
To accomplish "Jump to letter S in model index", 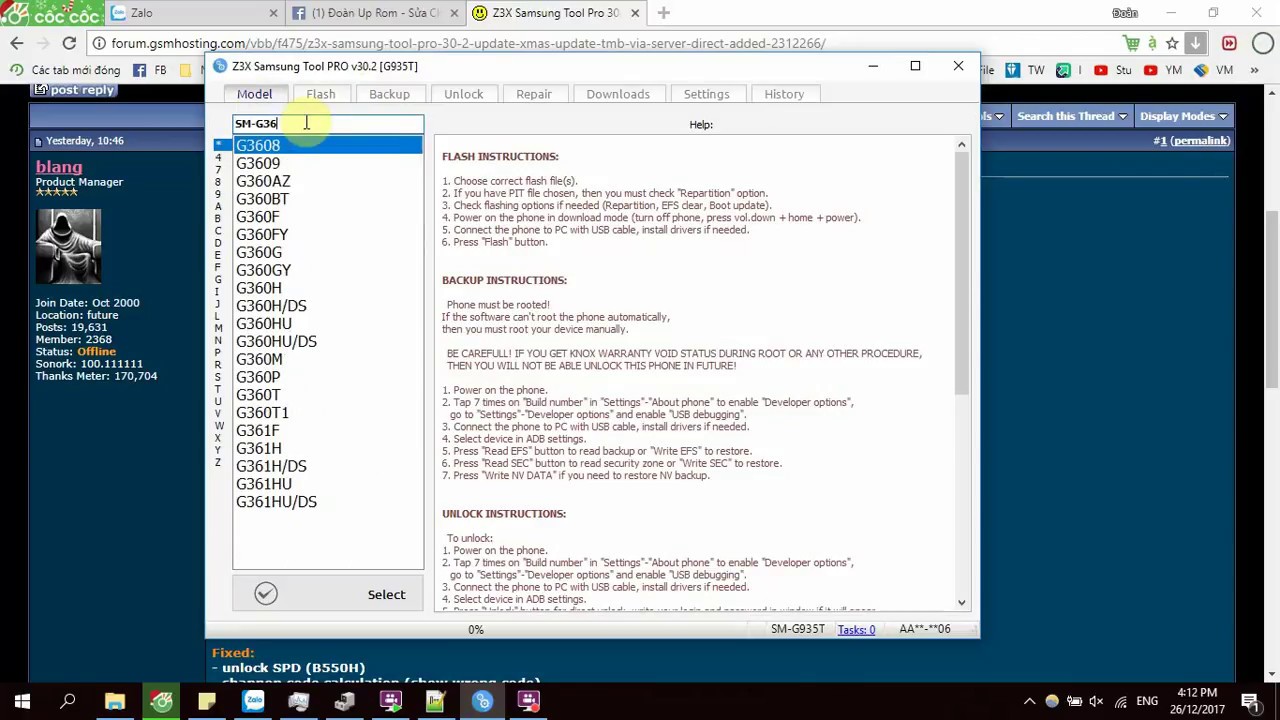I will click(x=218, y=377).
